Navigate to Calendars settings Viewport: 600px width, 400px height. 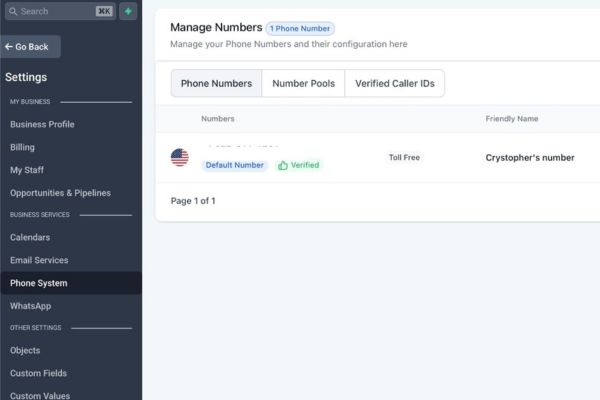[30, 237]
